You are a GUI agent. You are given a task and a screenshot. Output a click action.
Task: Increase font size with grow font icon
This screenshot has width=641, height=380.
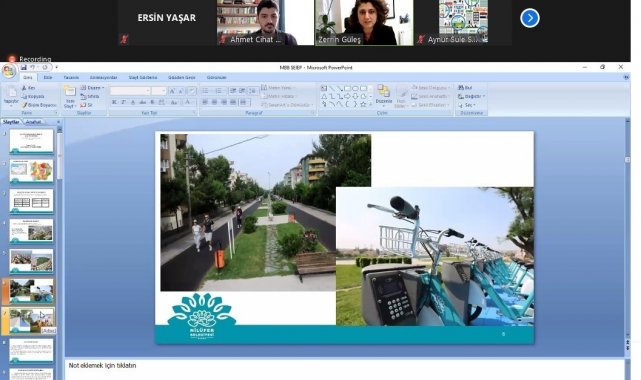[x=172, y=91]
